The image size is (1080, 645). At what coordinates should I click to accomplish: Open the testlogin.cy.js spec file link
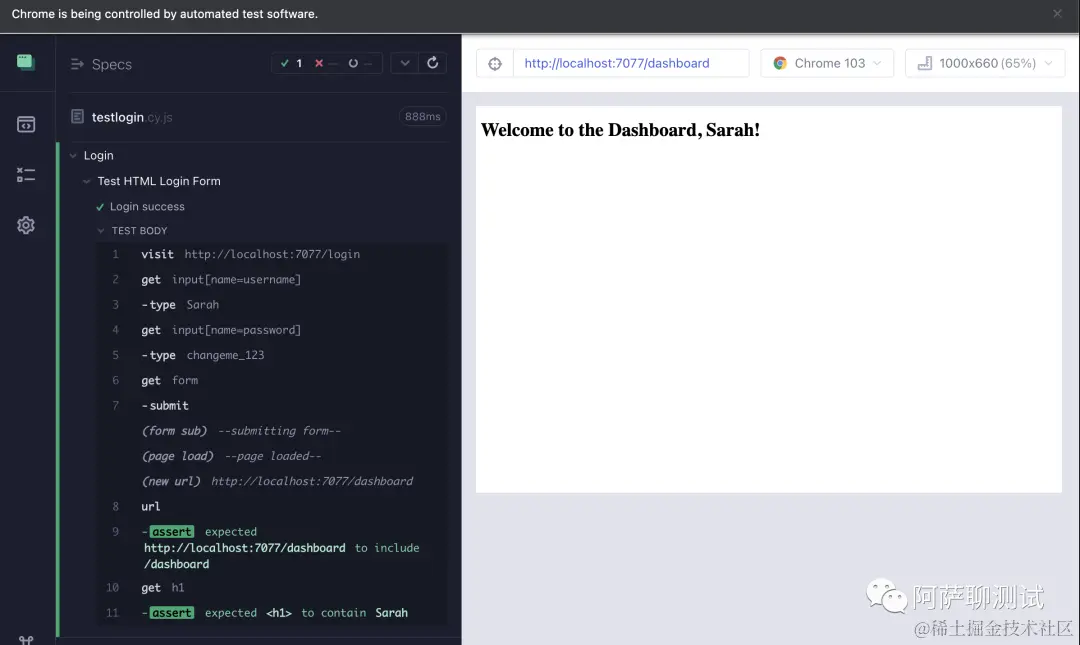pyautogui.click(x=132, y=117)
